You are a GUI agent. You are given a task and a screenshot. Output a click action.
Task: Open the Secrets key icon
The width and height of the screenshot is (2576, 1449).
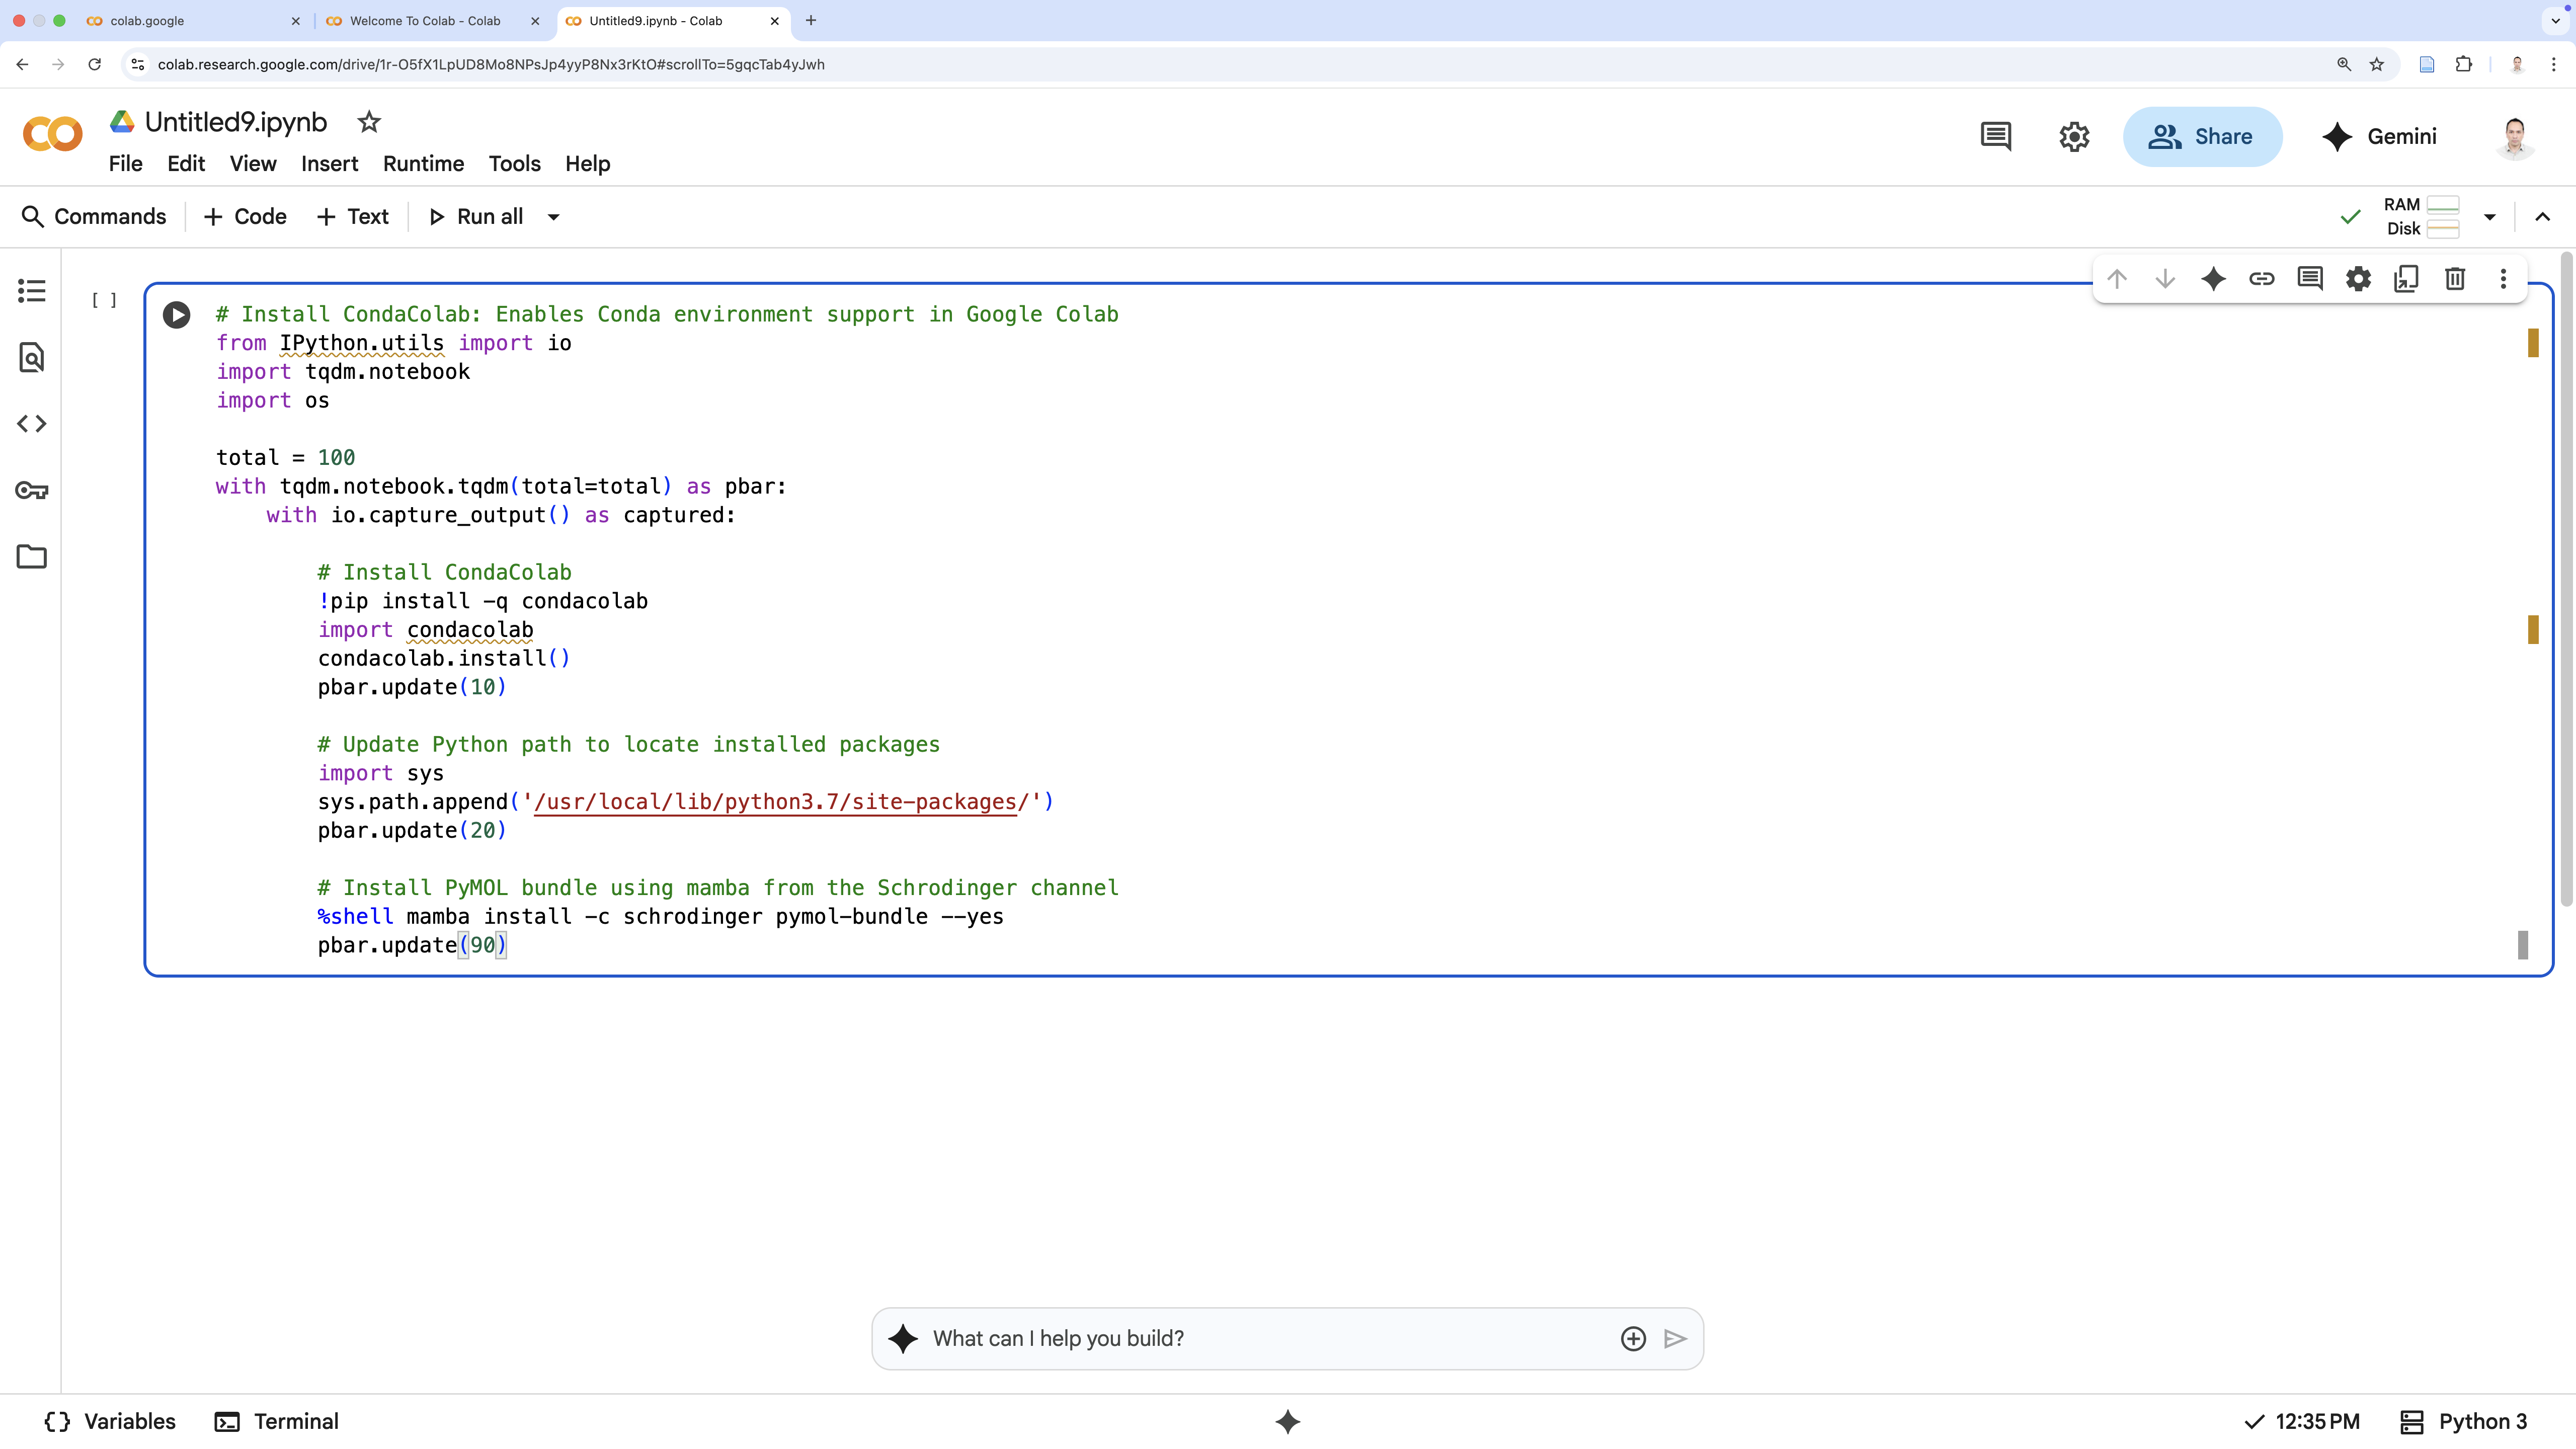(x=32, y=490)
